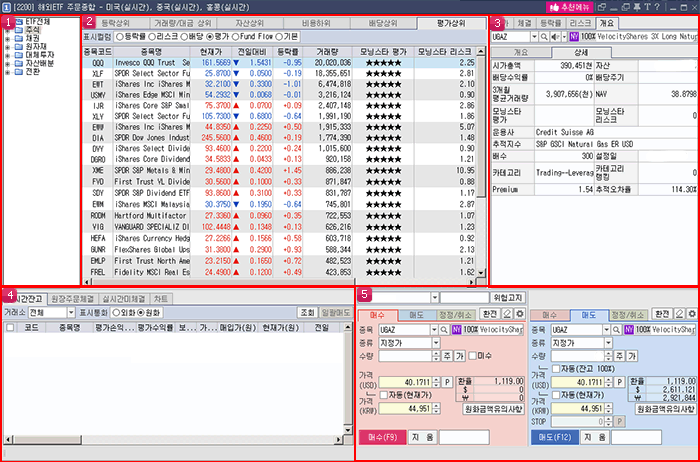This screenshot has height=462, width=700.
Task: Click the vertical scrollbar of the ETF ranking table
Action: (481, 162)
